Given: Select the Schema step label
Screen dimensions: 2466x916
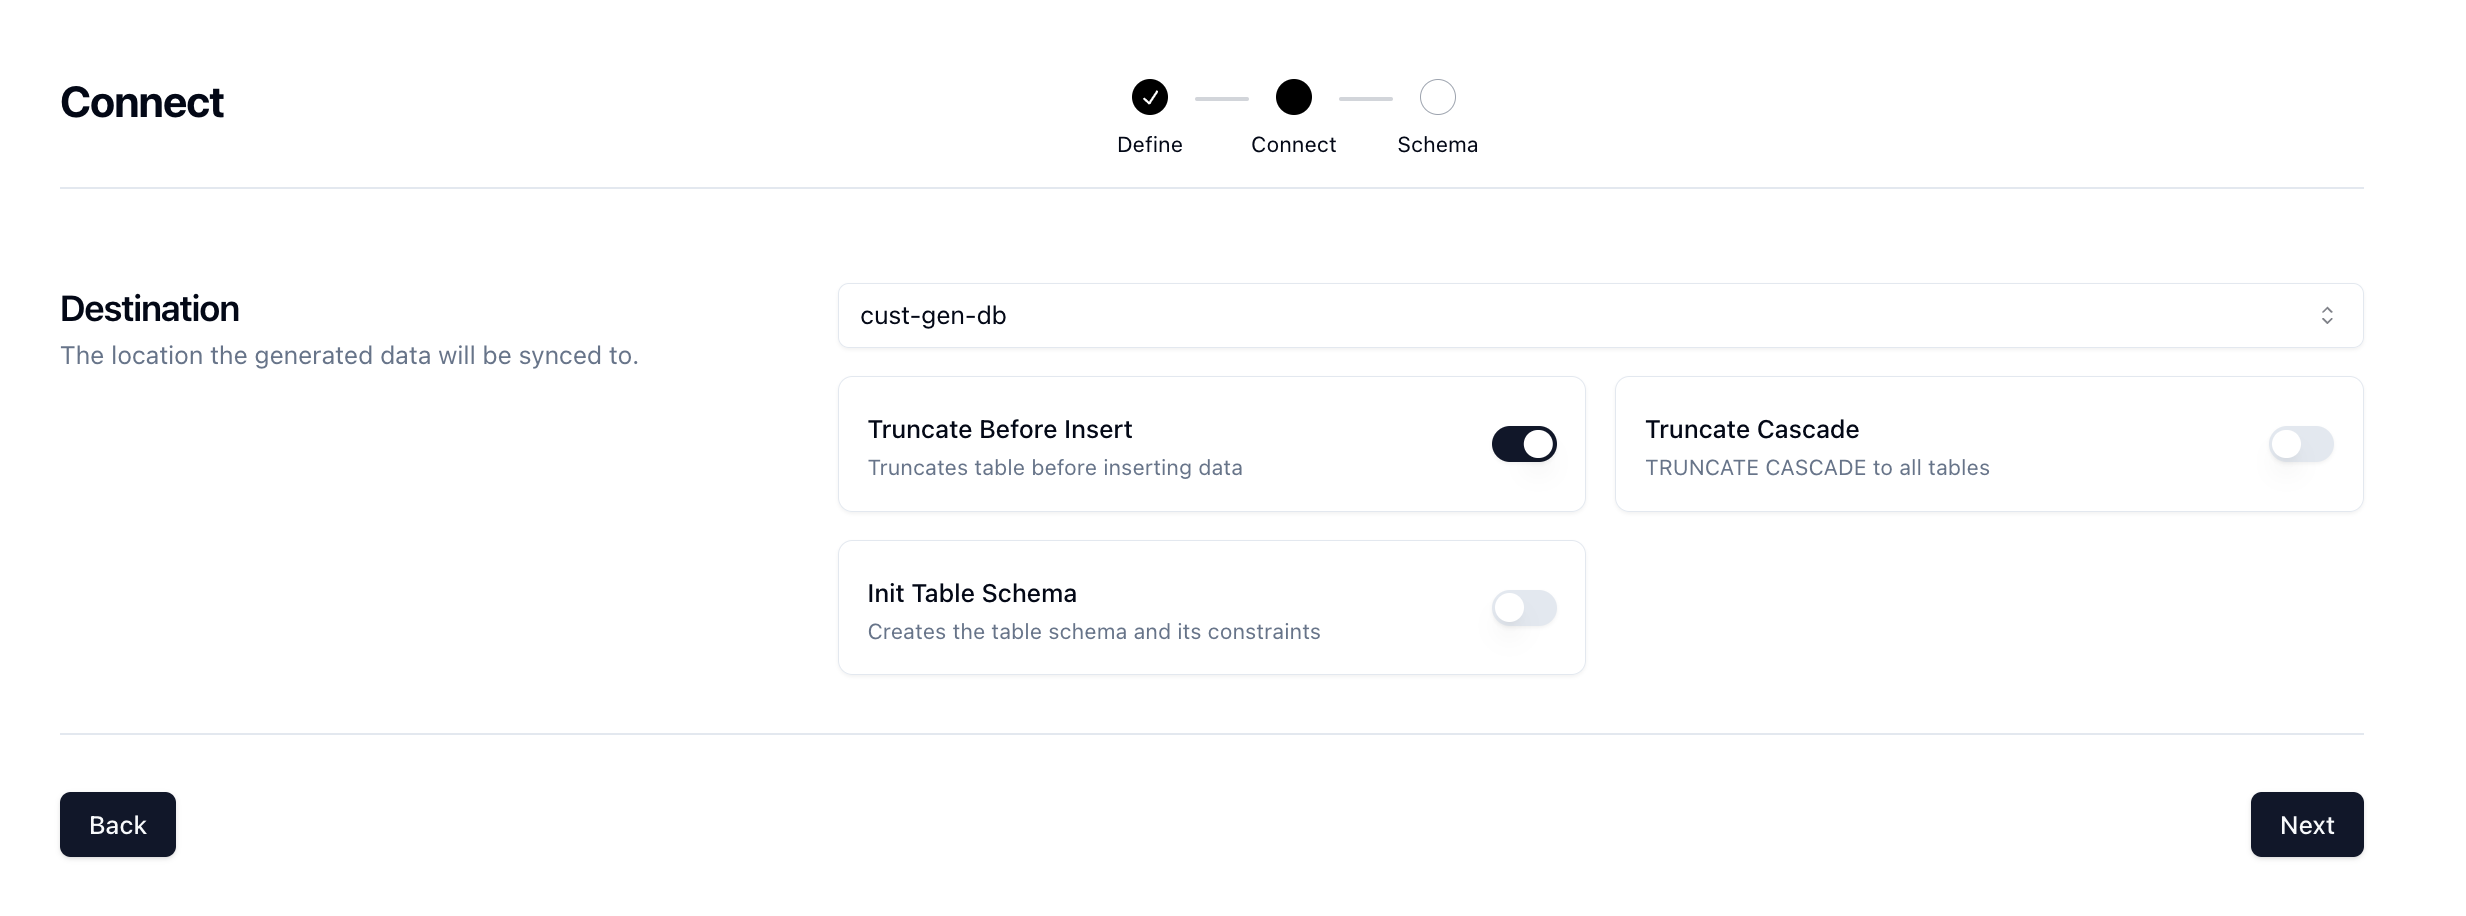Looking at the screenshot, I should point(1437,145).
